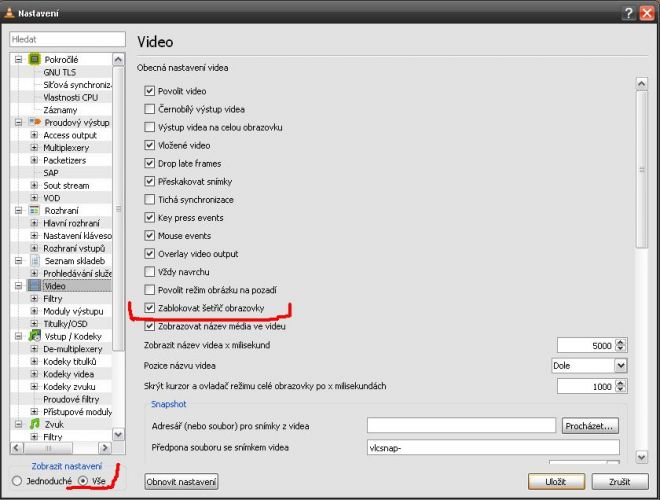Click settings pane scrollbar down arrow
The width and height of the screenshot is (660, 500).
point(641,457)
